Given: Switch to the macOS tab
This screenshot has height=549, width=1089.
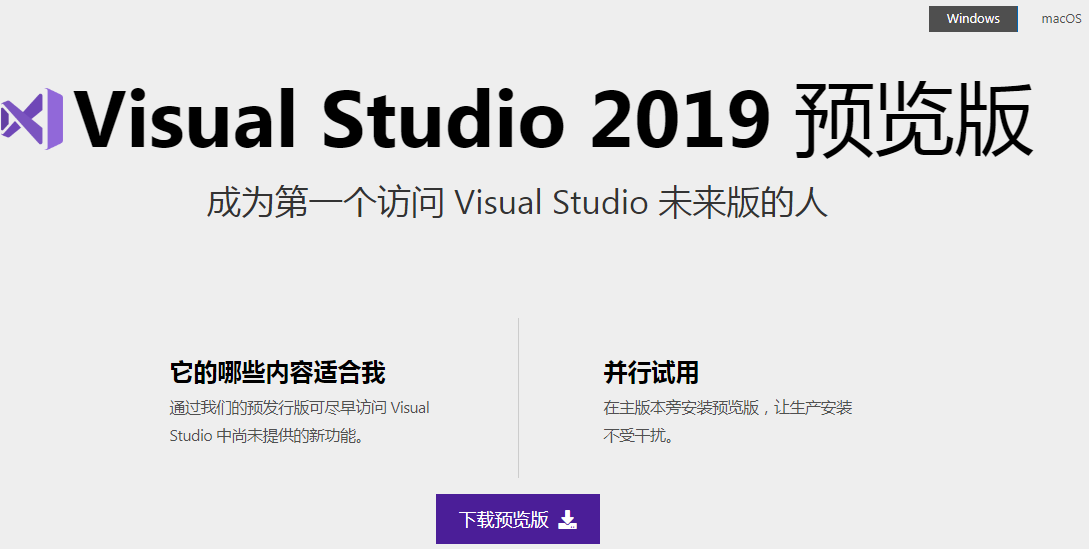Looking at the screenshot, I should pyautogui.click(x=1061, y=19).
